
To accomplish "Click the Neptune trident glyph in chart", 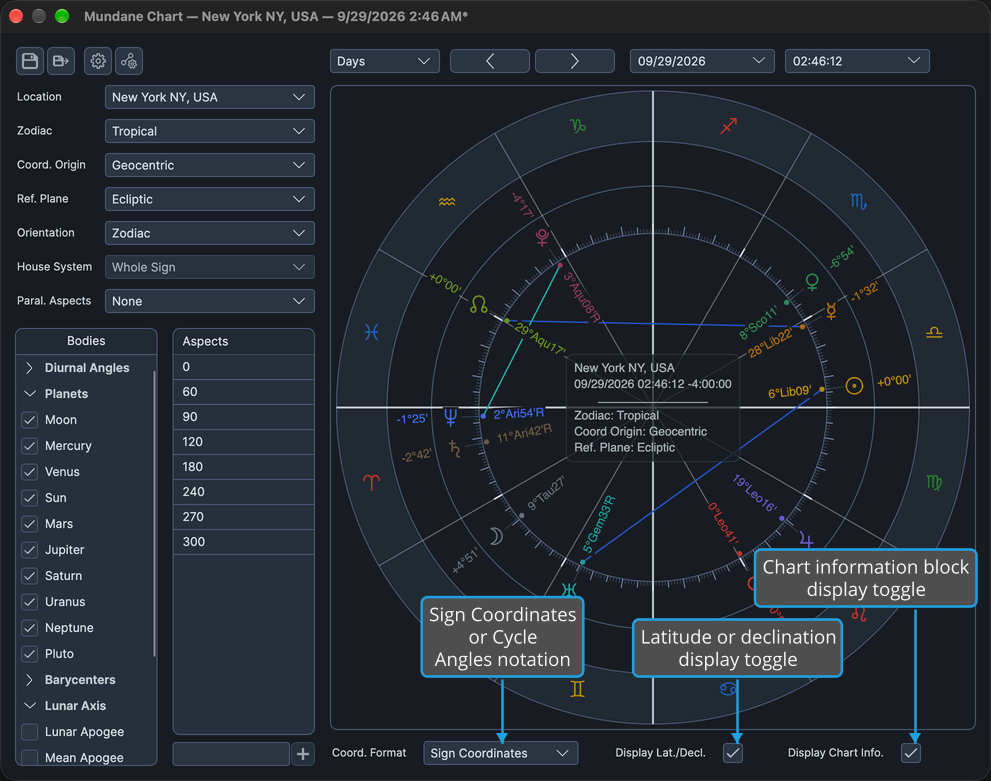I will (x=450, y=416).
